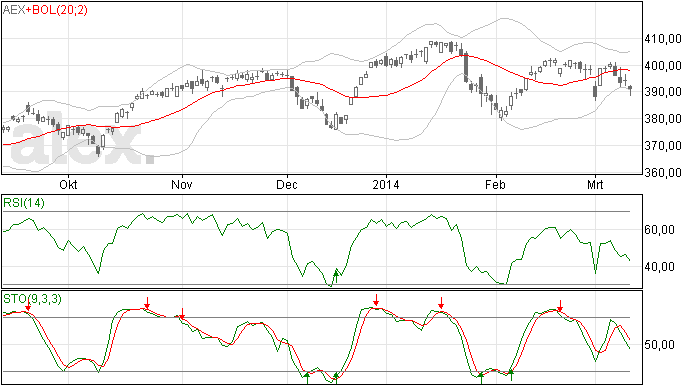This screenshot has height=387, width=690.
Task: Click the 360,00 price axis label
Action: [663, 173]
